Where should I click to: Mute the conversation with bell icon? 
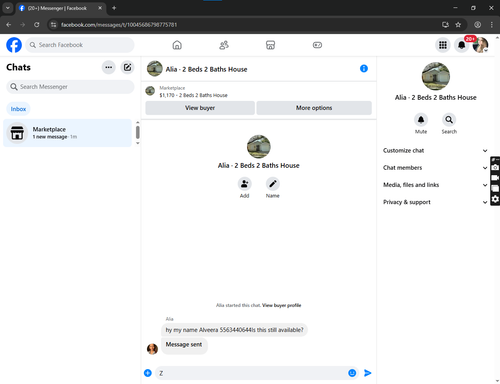point(421,120)
